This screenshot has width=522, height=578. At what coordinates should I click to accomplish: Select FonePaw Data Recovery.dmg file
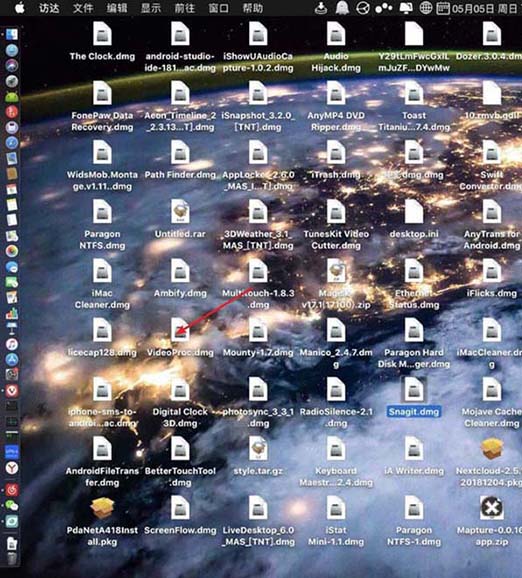(102, 93)
